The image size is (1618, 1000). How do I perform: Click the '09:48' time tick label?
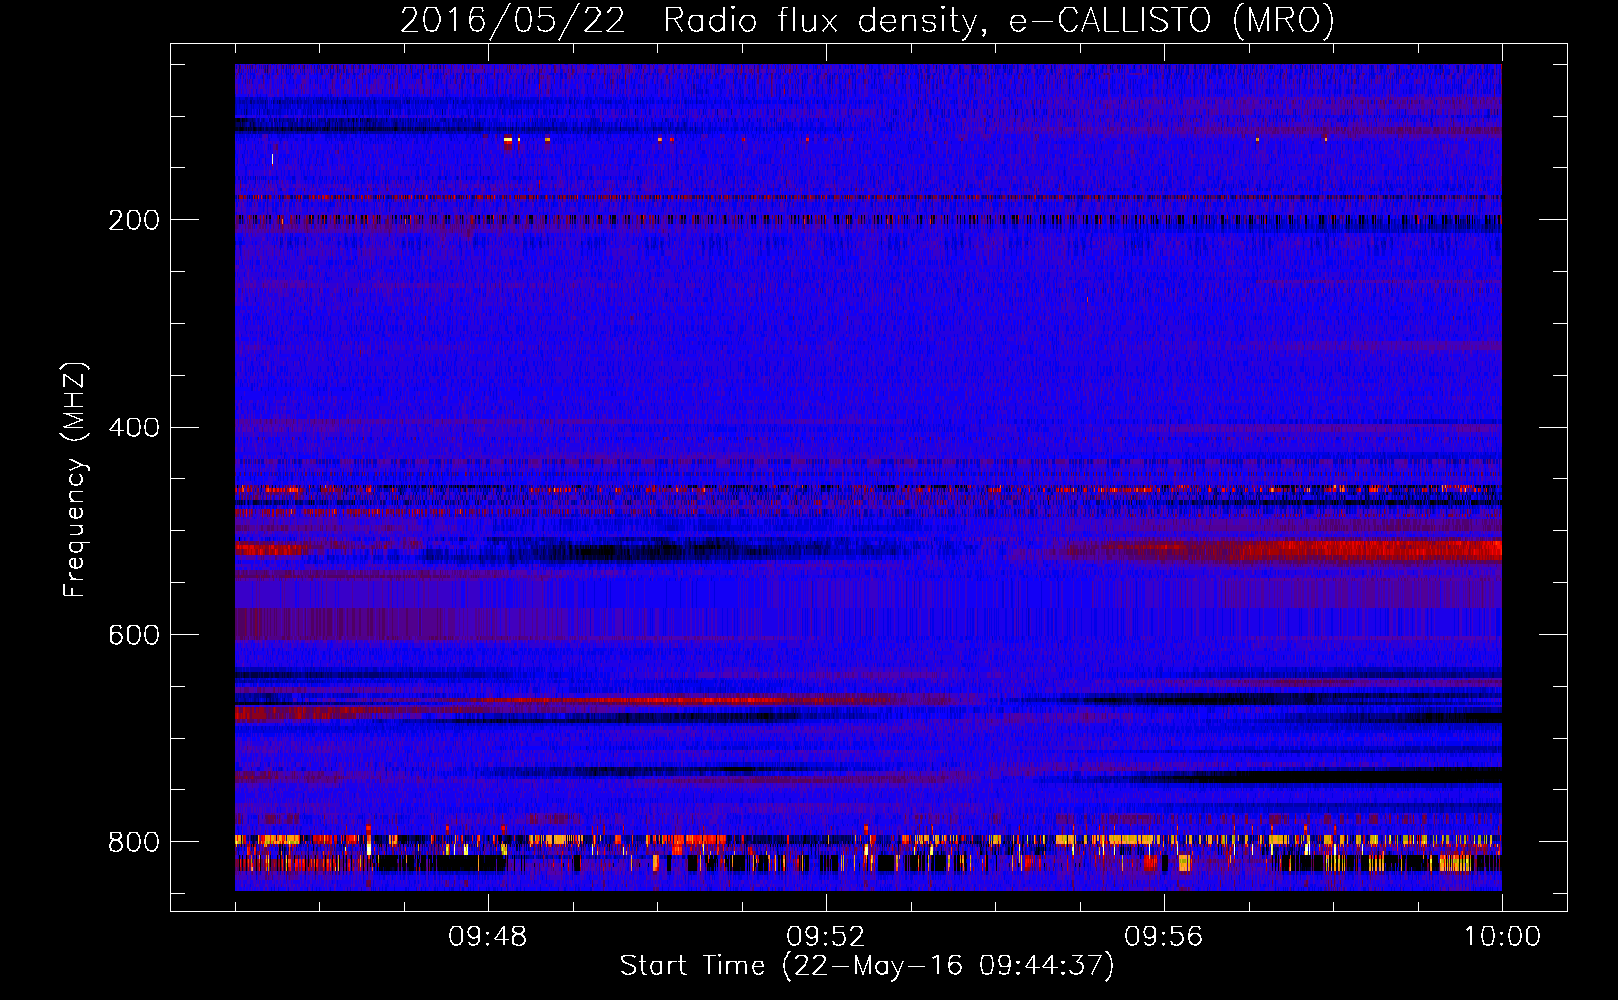tap(488, 937)
